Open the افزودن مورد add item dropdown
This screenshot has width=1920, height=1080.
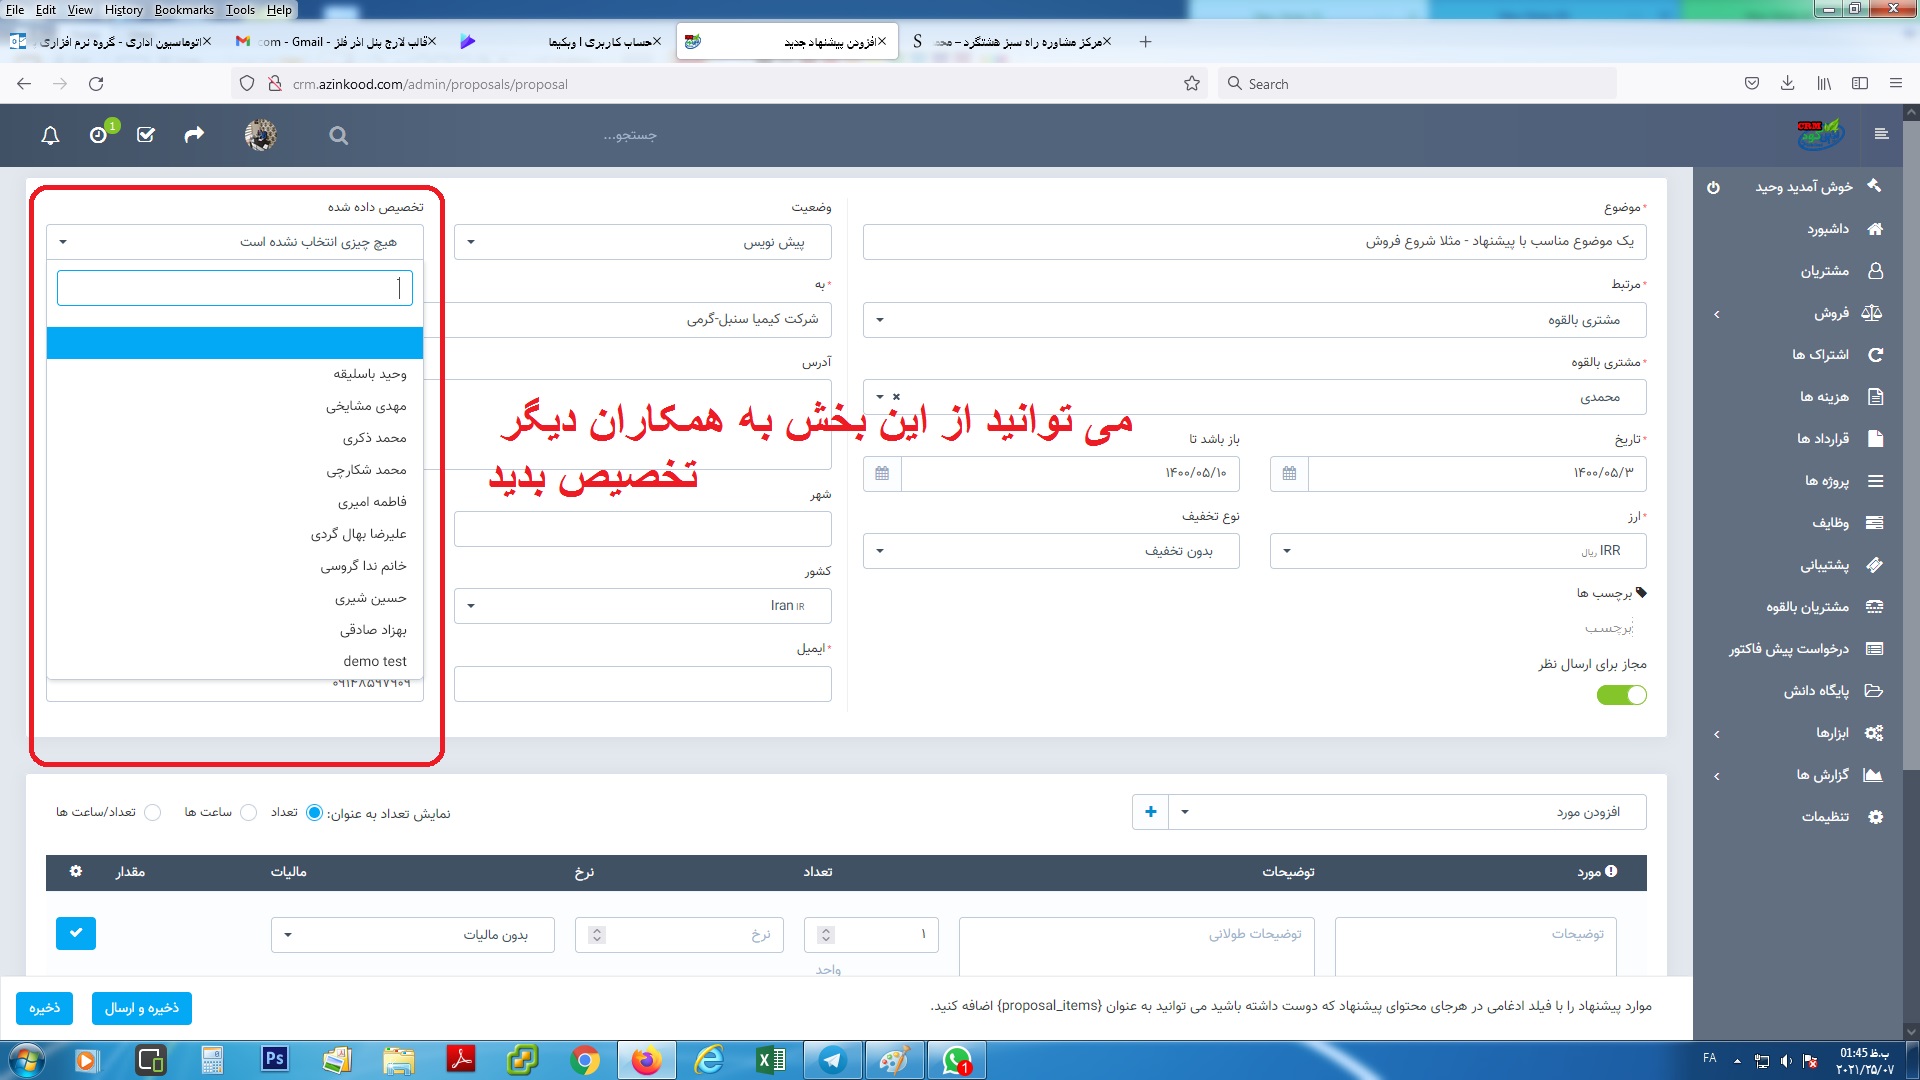click(1408, 812)
